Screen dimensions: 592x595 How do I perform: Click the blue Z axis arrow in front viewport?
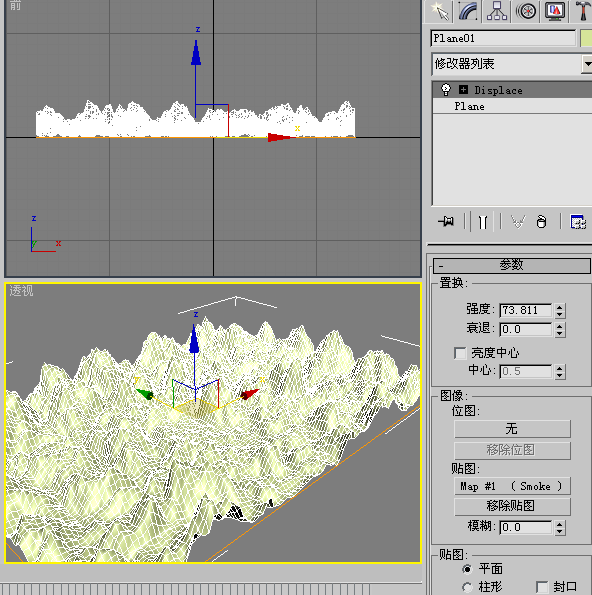pos(196,53)
